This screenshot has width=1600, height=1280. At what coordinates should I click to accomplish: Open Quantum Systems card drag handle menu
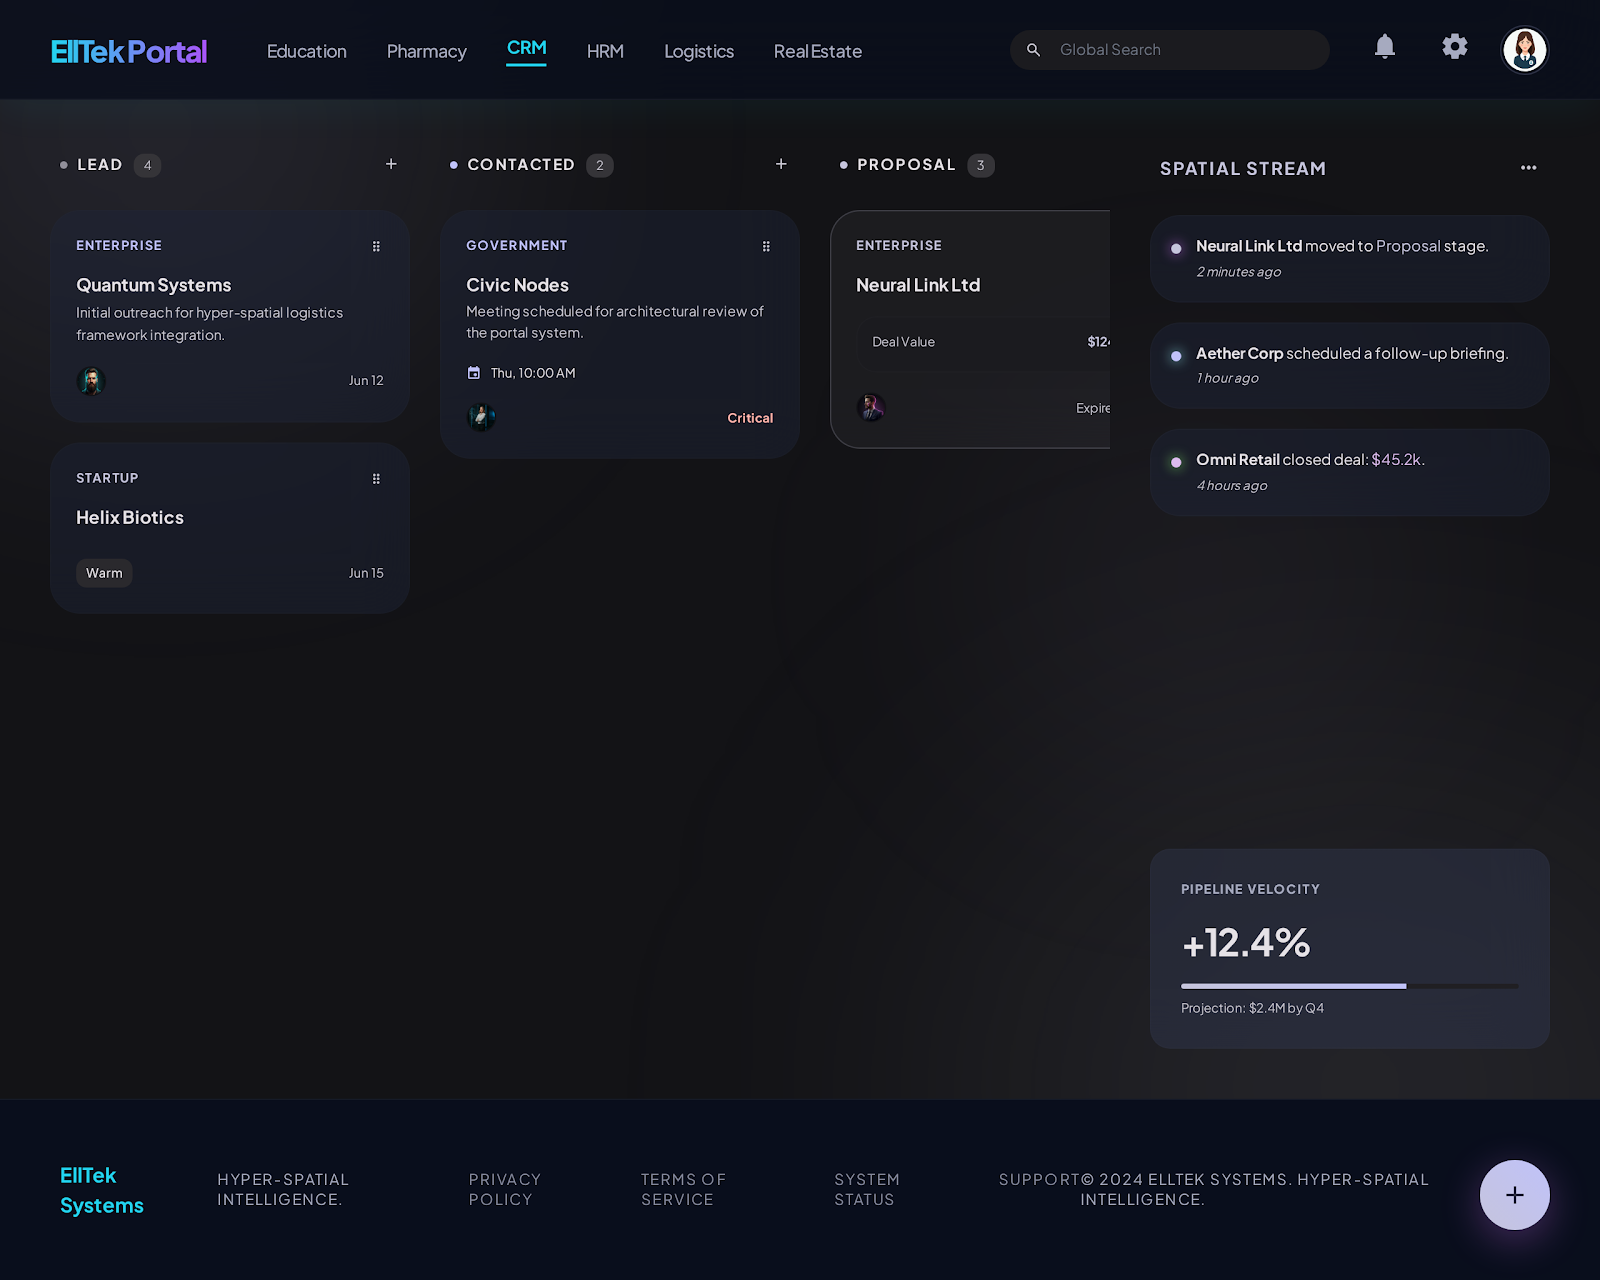coord(376,246)
